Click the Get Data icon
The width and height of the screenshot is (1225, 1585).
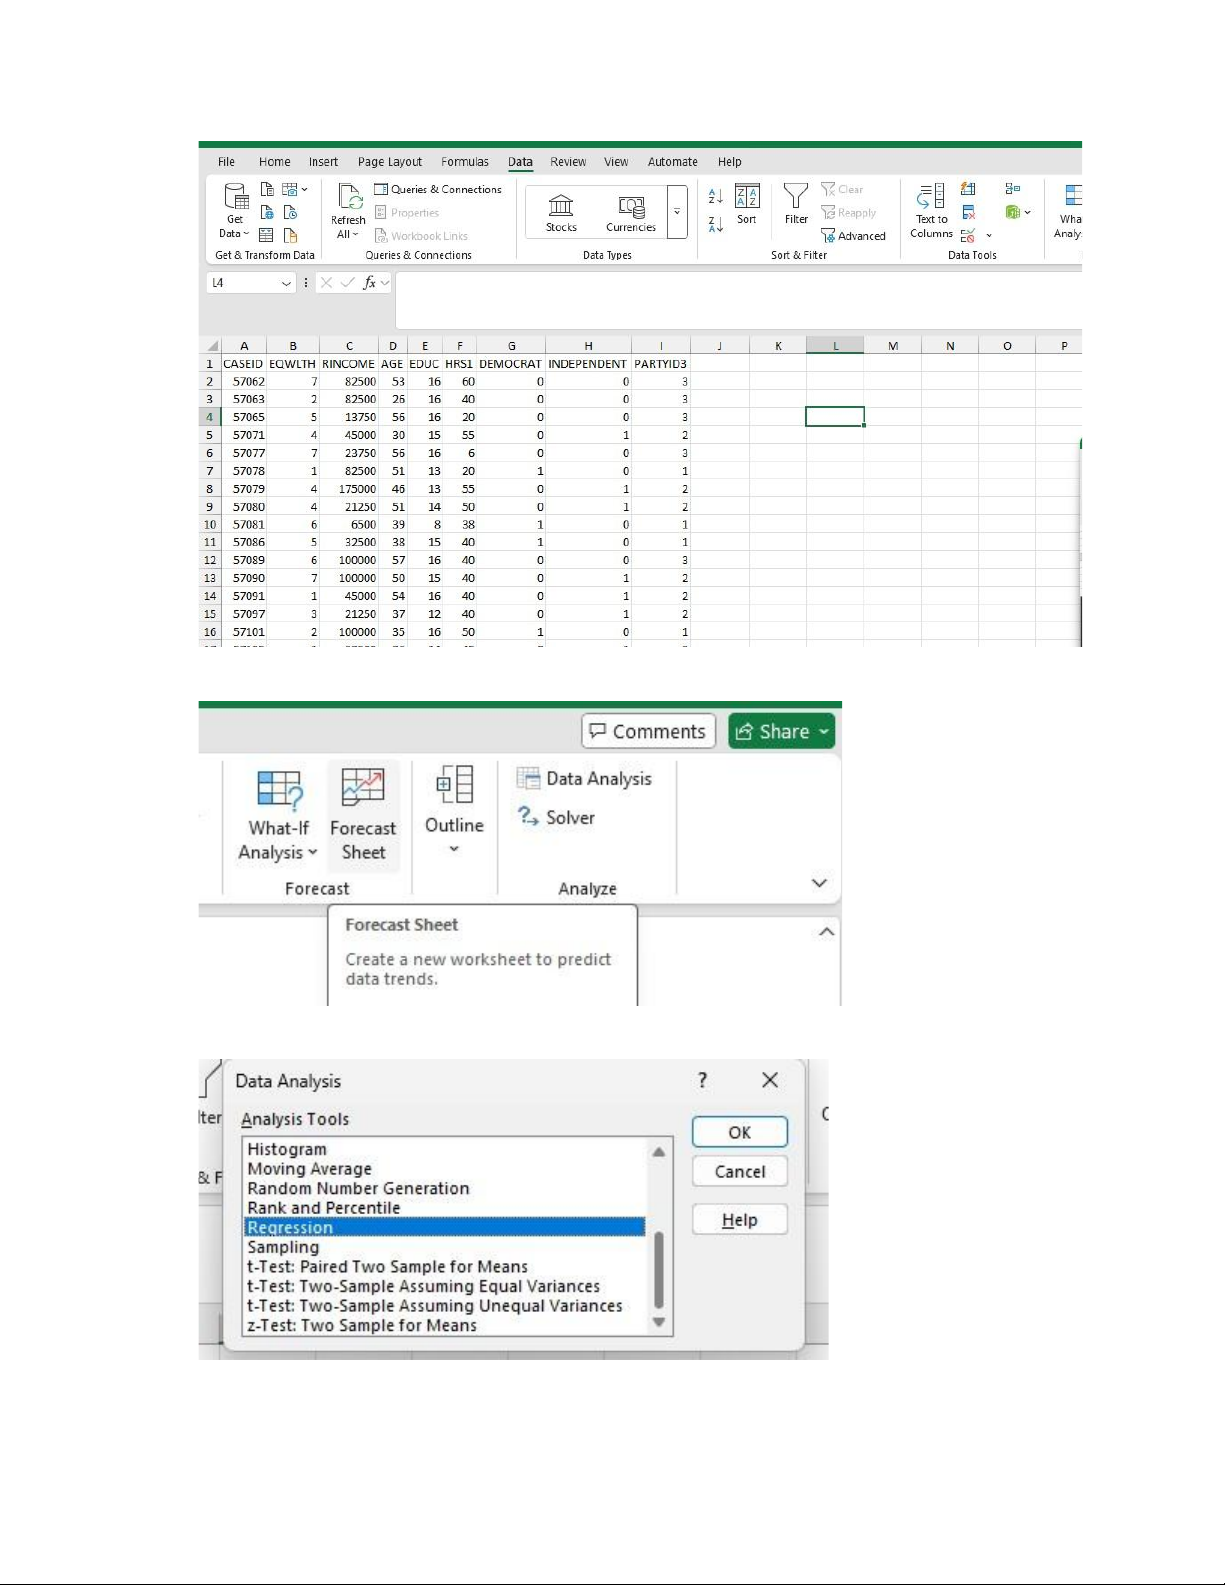click(x=236, y=197)
